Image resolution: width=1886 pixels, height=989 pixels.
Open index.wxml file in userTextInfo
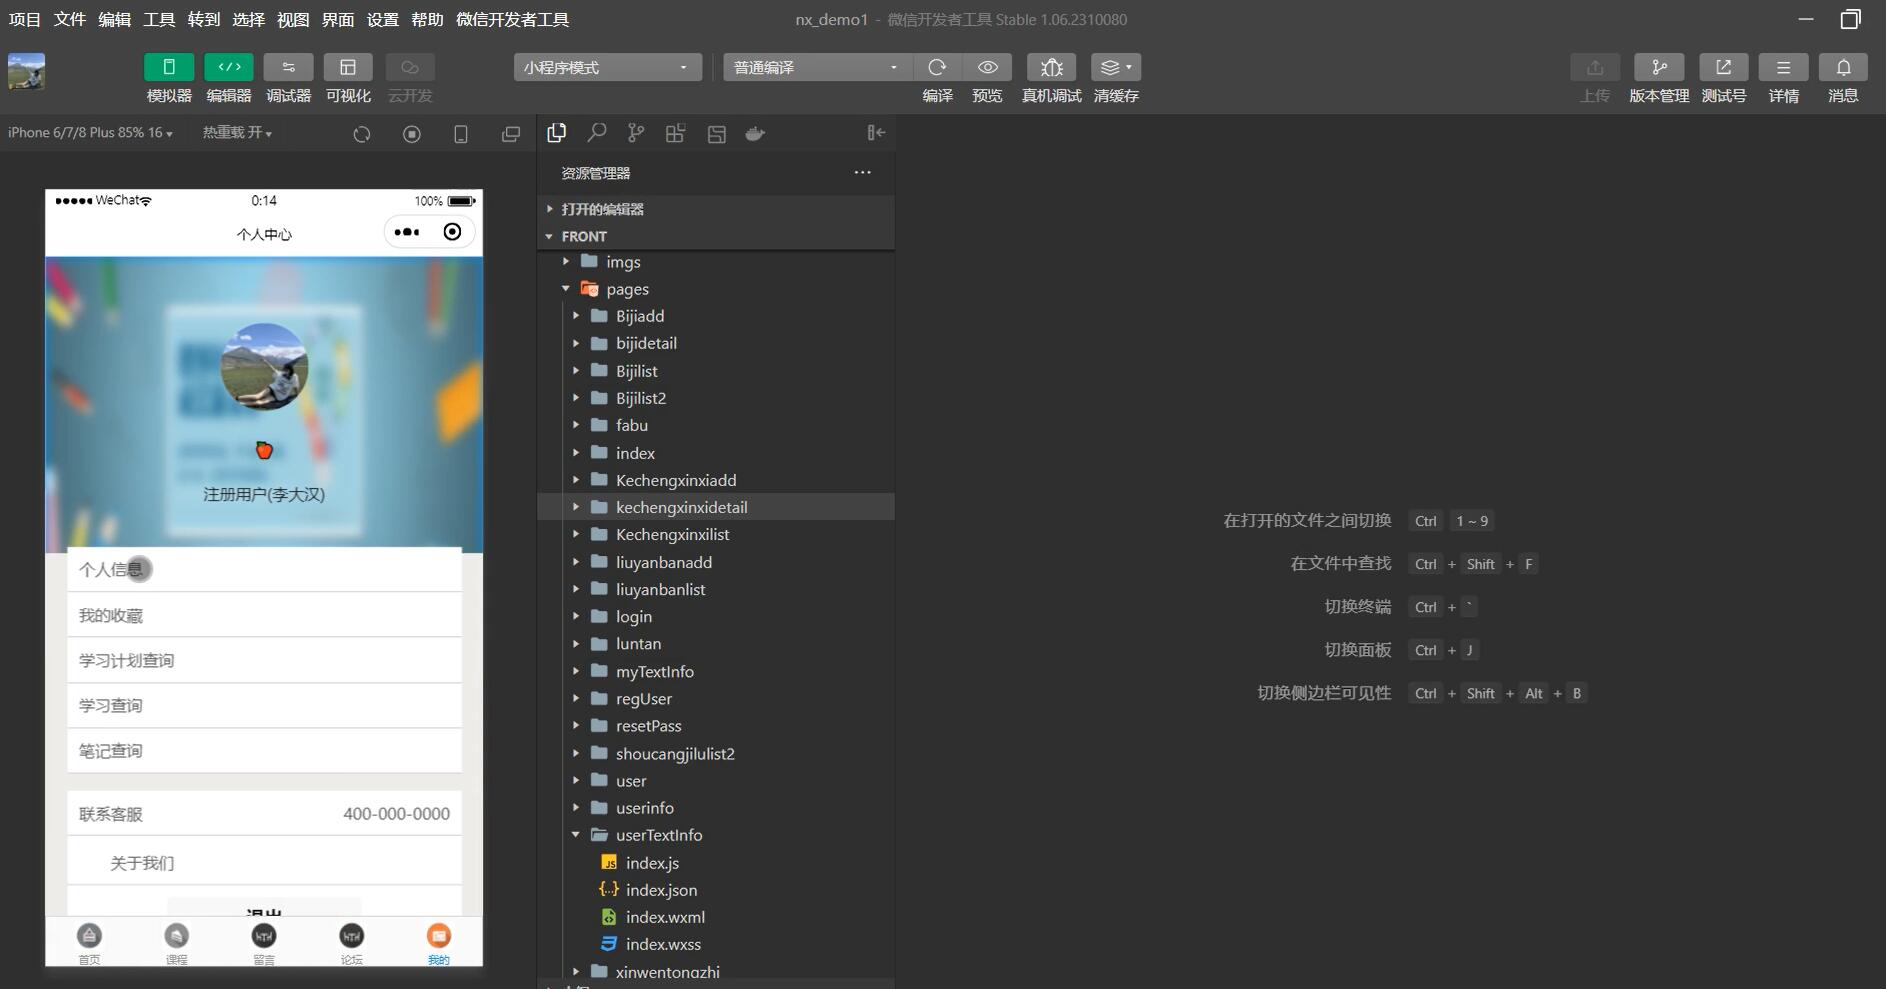[664, 917]
